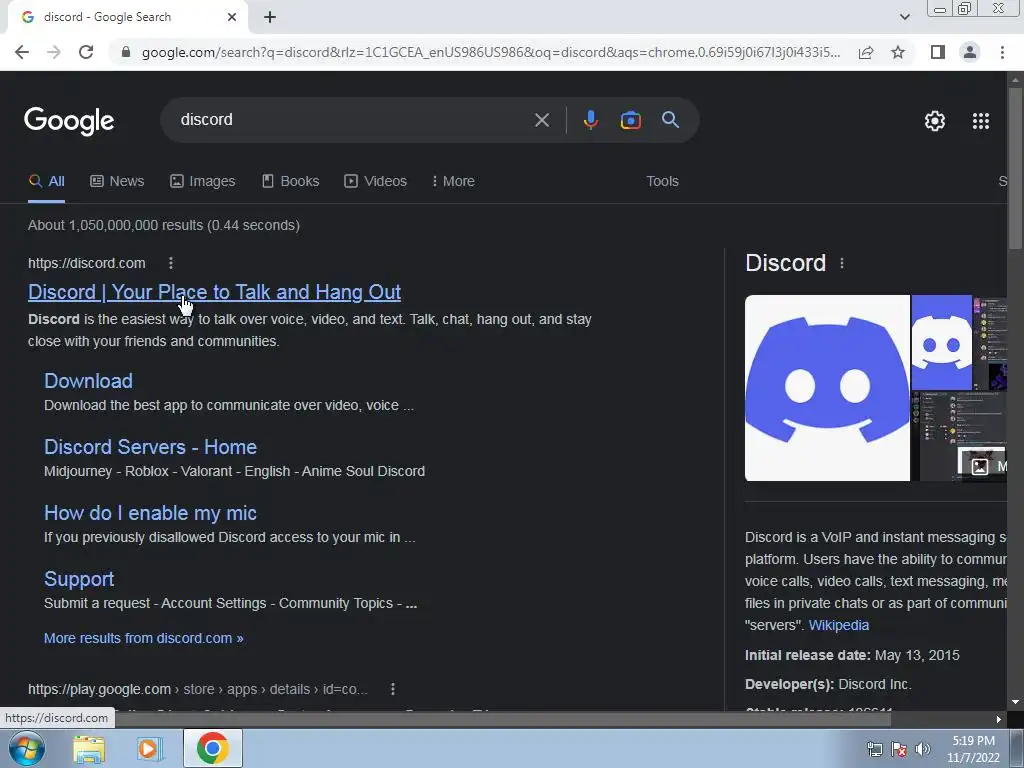Open the Download sitelink
The width and height of the screenshot is (1024, 768).
point(88,381)
